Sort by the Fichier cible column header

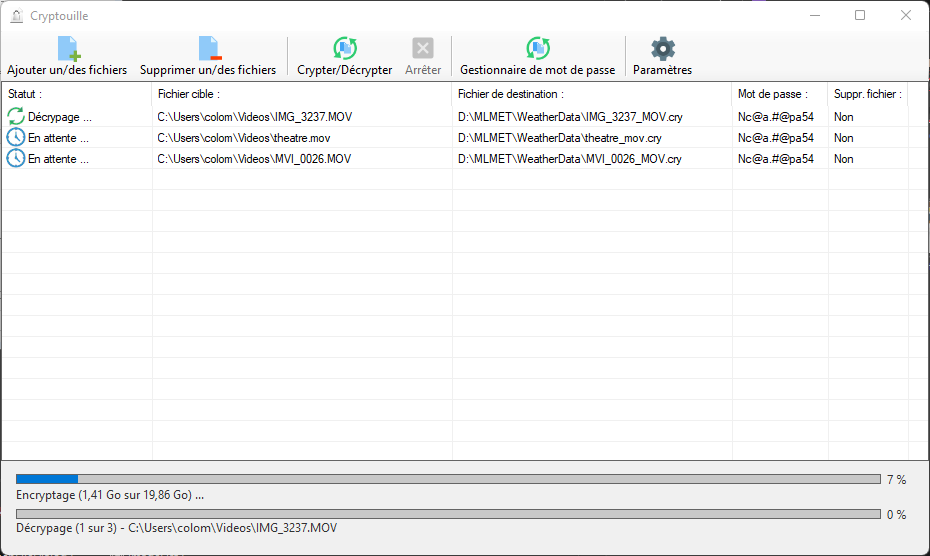(300, 94)
